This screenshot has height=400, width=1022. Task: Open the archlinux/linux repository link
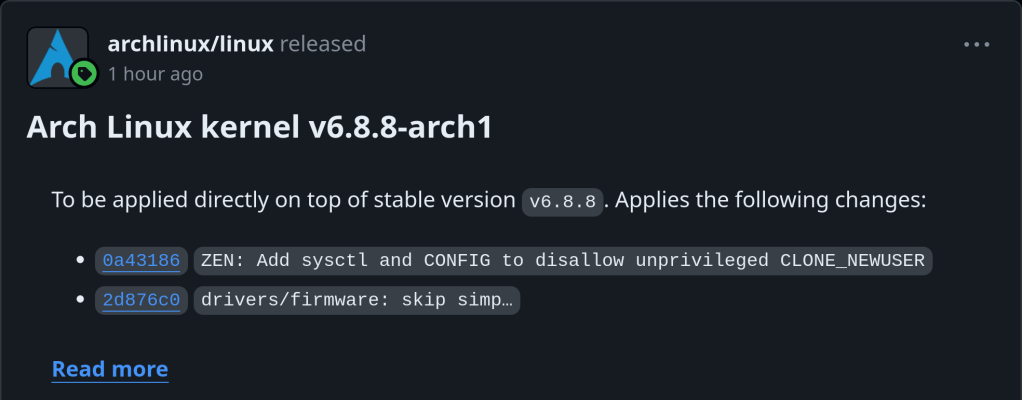click(x=190, y=44)
